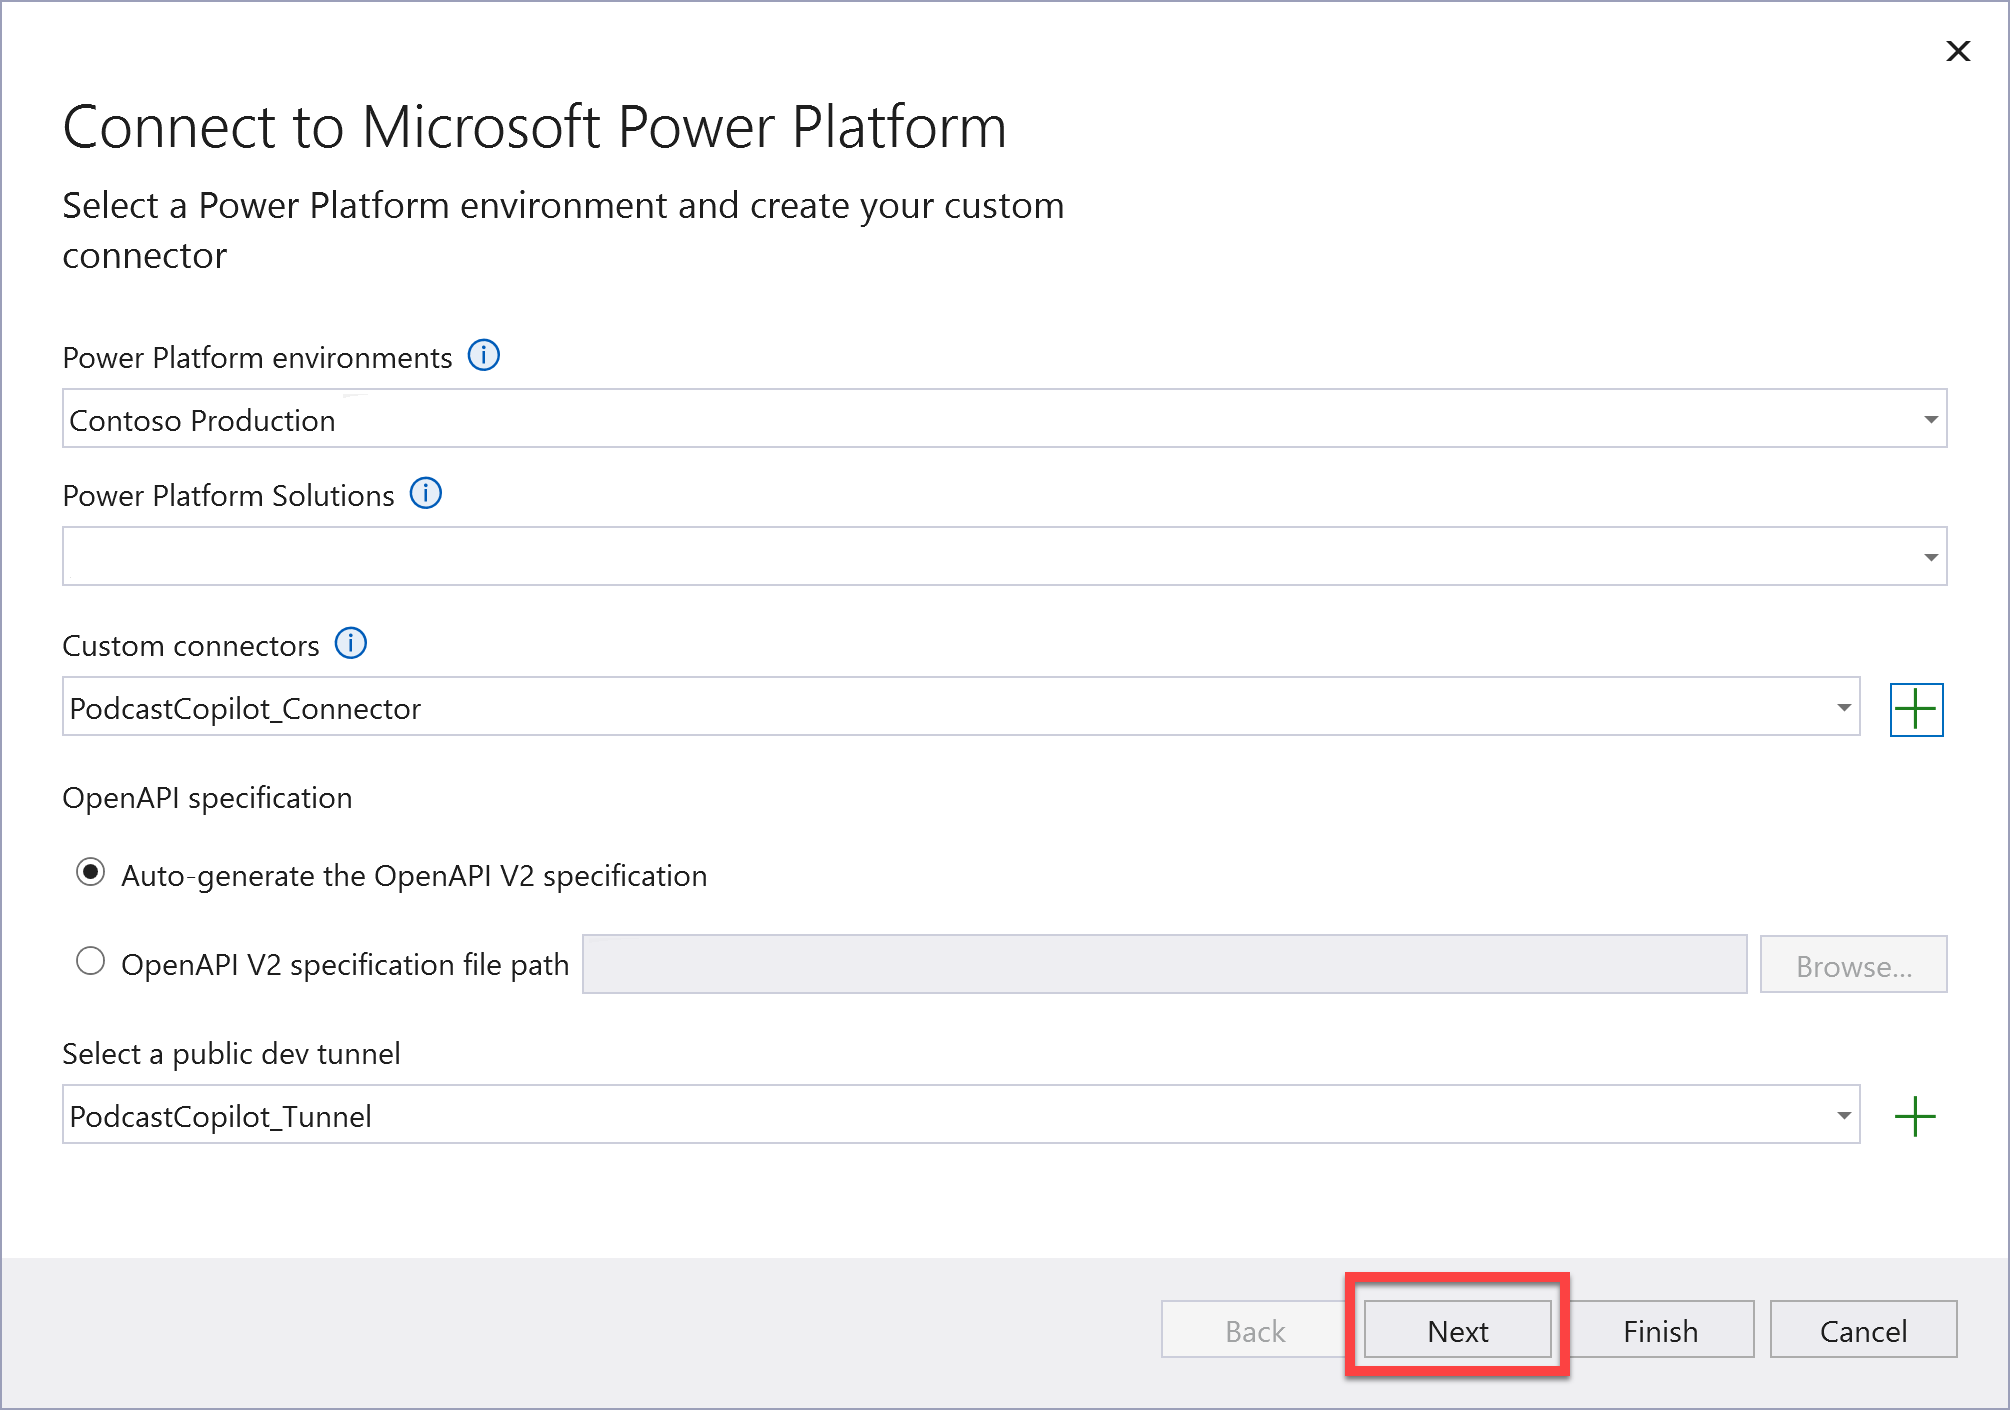
Task: Click the Next button
Action: [1457, 1330]
